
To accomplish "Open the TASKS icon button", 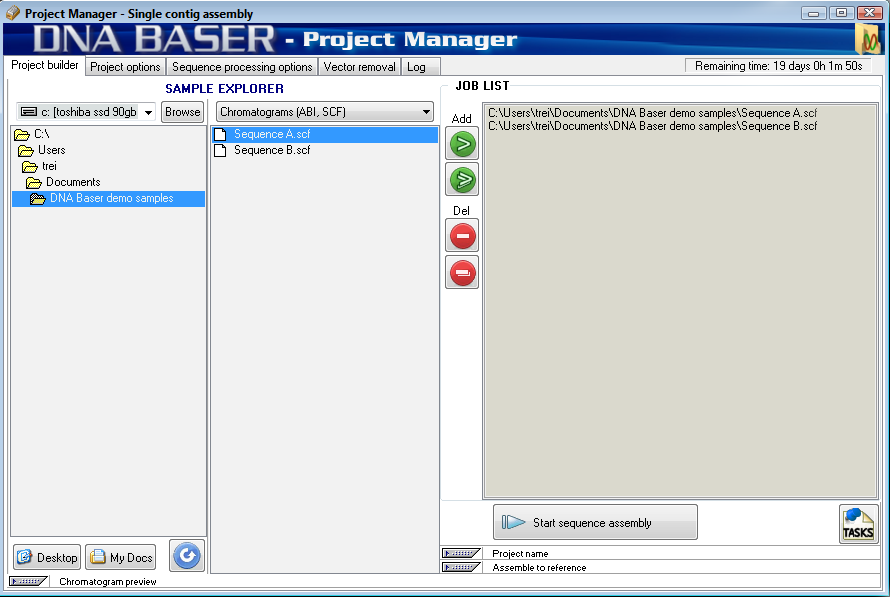I will [x=858, y=524].
